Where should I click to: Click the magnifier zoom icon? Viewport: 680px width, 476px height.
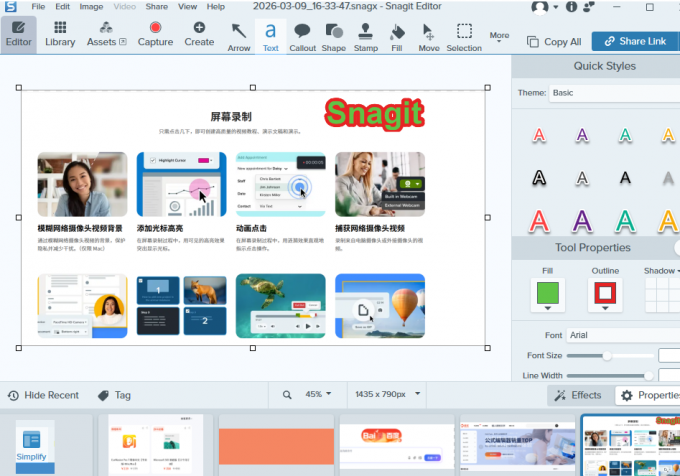tap(287, 395)
